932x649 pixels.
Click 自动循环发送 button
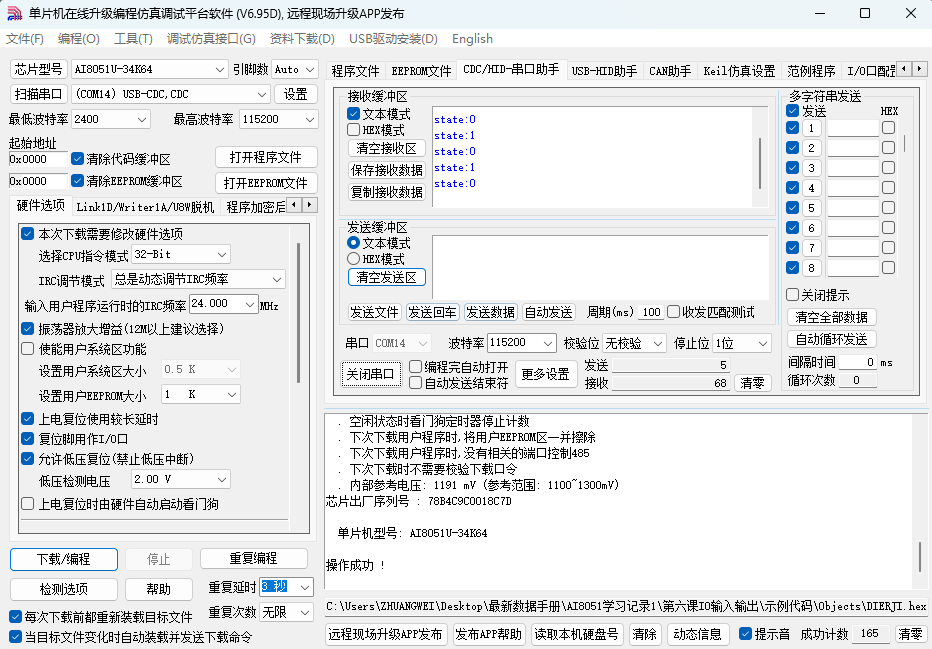[x=832, y=339]
